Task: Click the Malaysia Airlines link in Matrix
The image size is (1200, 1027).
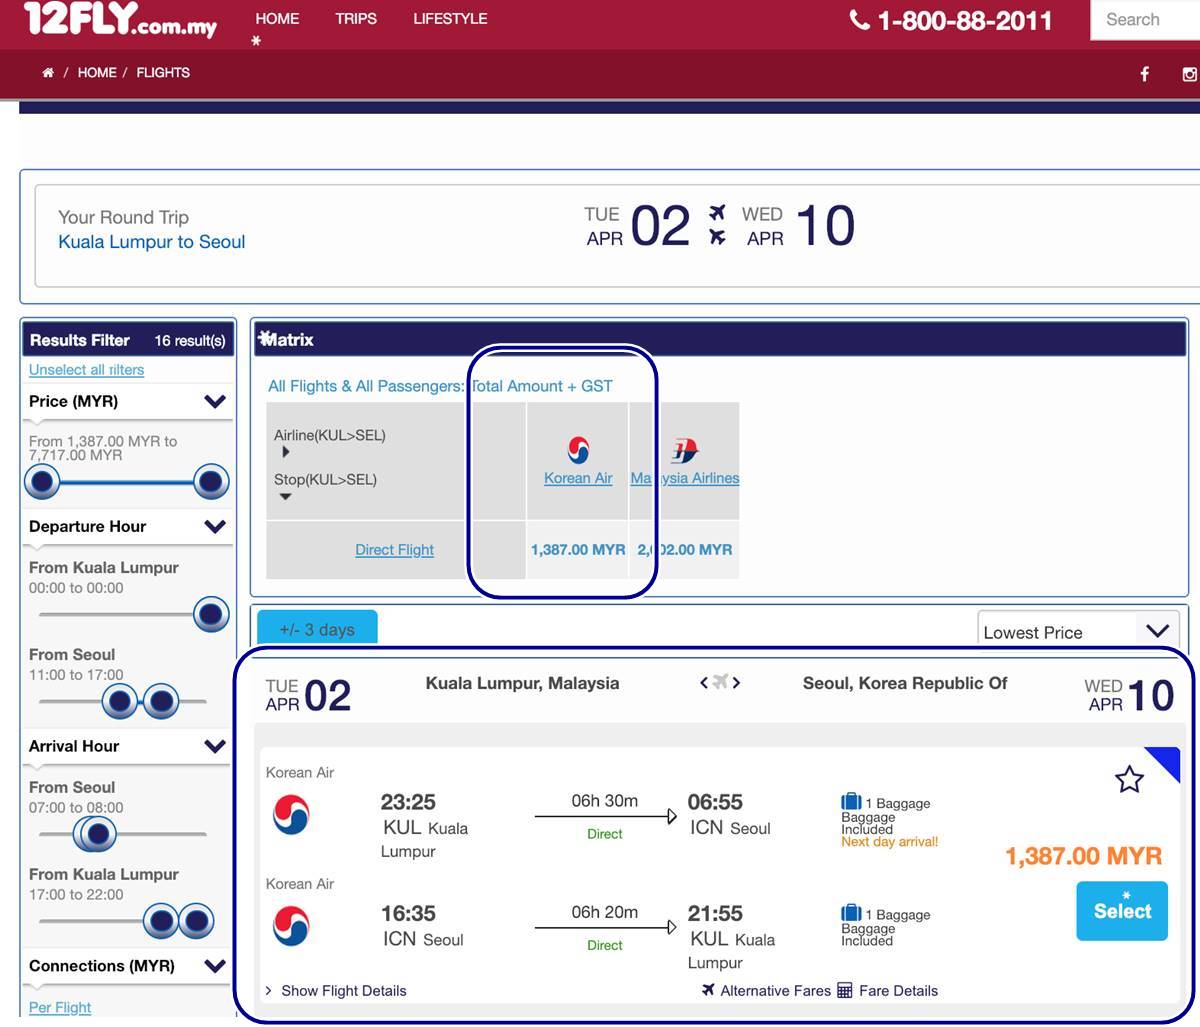Action: pyautogui.click(x=685, y=478)
